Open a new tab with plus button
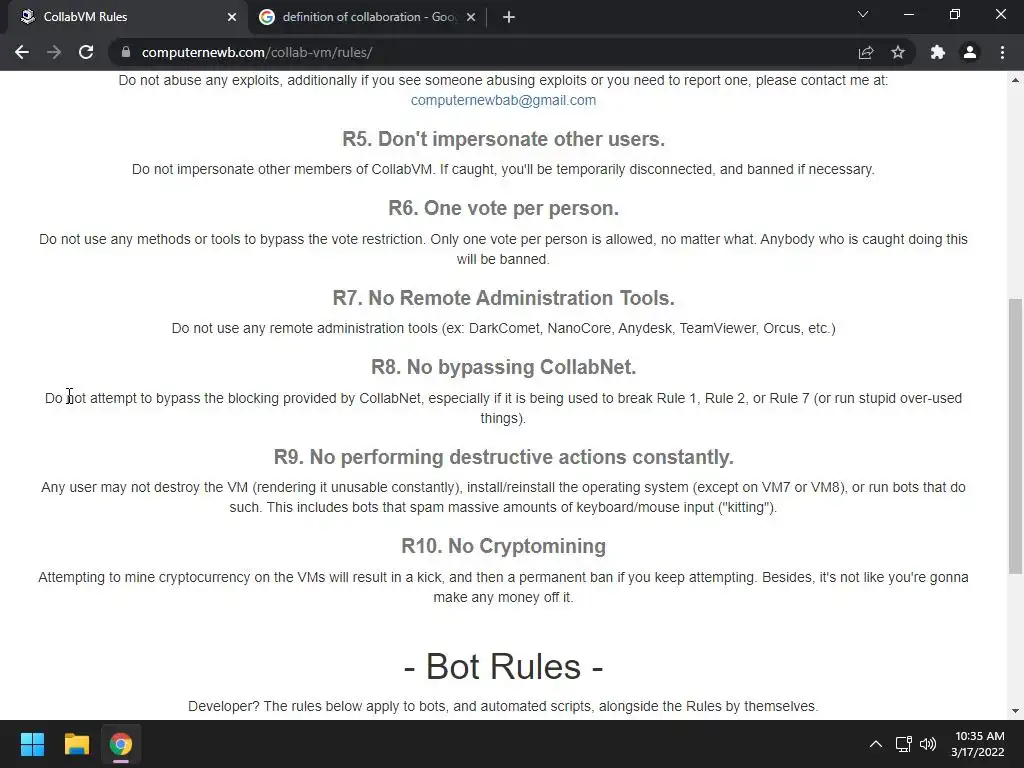Screen dimensions: 1024x768 point(509,17)
